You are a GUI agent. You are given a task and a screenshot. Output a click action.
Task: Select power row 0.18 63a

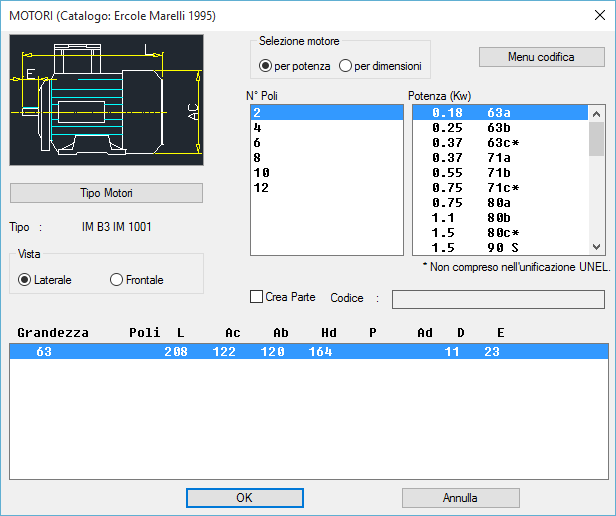click(500, 113)
